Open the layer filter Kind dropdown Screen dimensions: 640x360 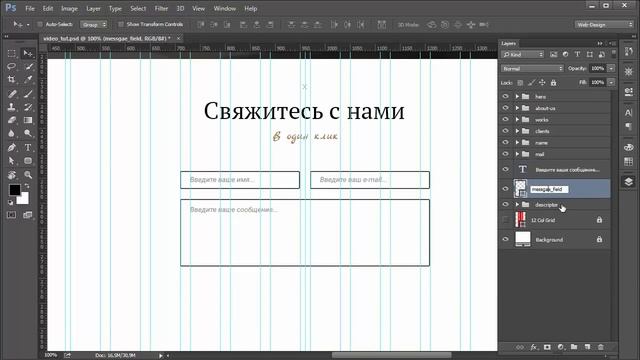(522, 54)
